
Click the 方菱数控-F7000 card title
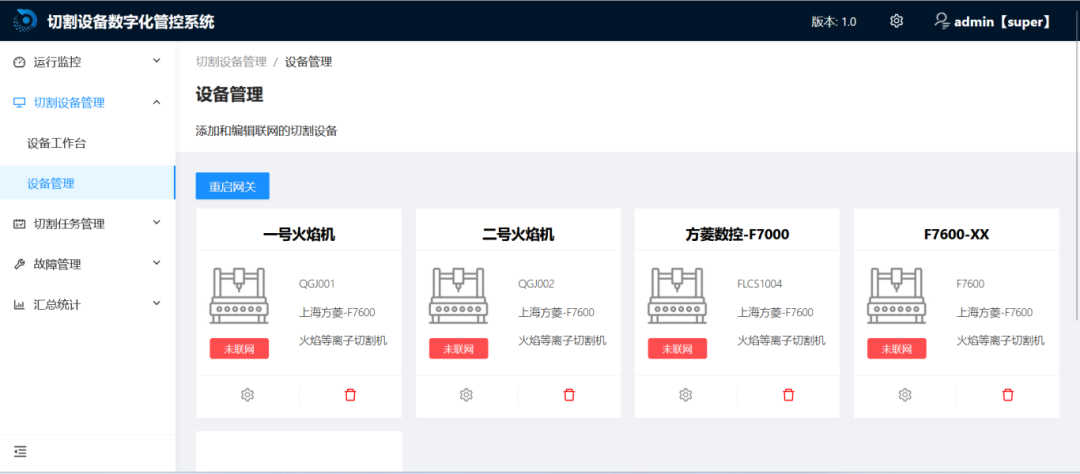click(x=737, y=234)
